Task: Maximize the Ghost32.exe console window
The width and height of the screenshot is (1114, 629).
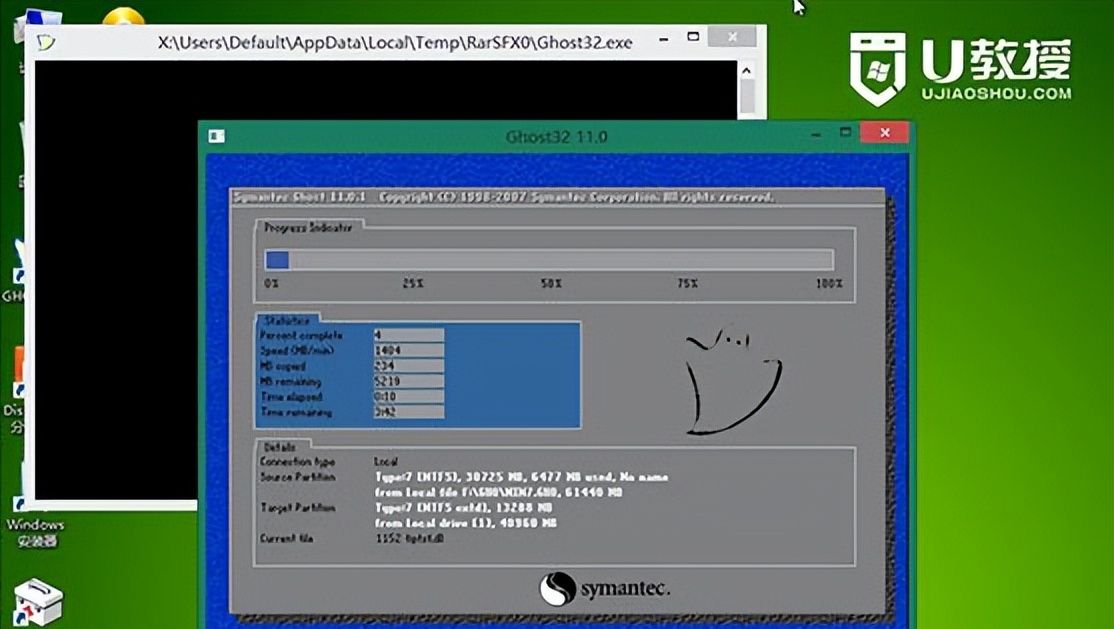Action: click(693, 36)
